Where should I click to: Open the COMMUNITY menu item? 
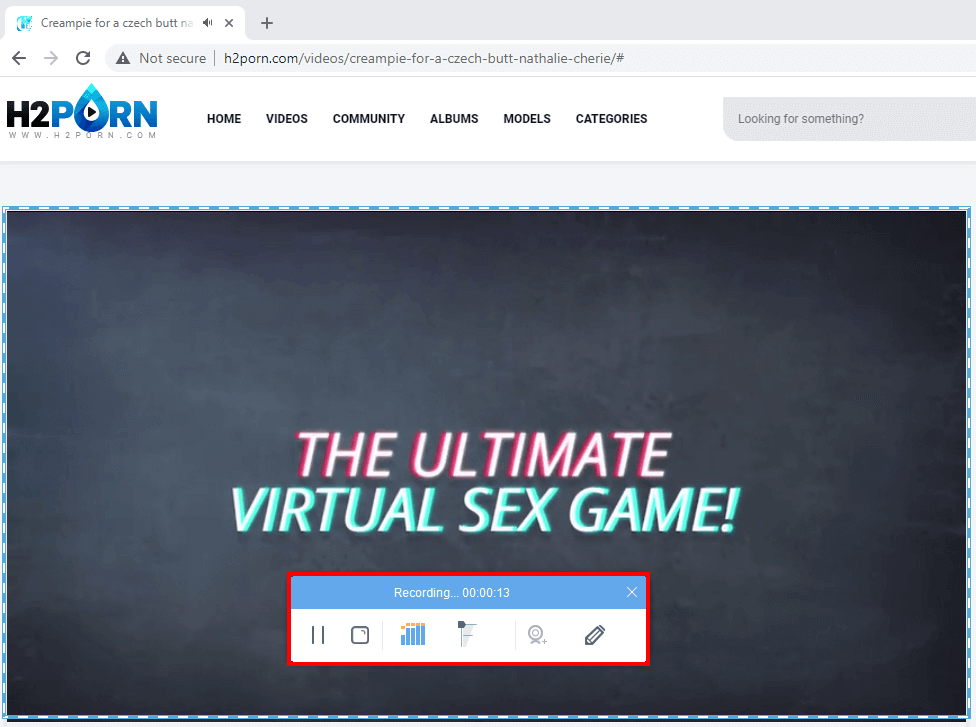pos(368,118)
